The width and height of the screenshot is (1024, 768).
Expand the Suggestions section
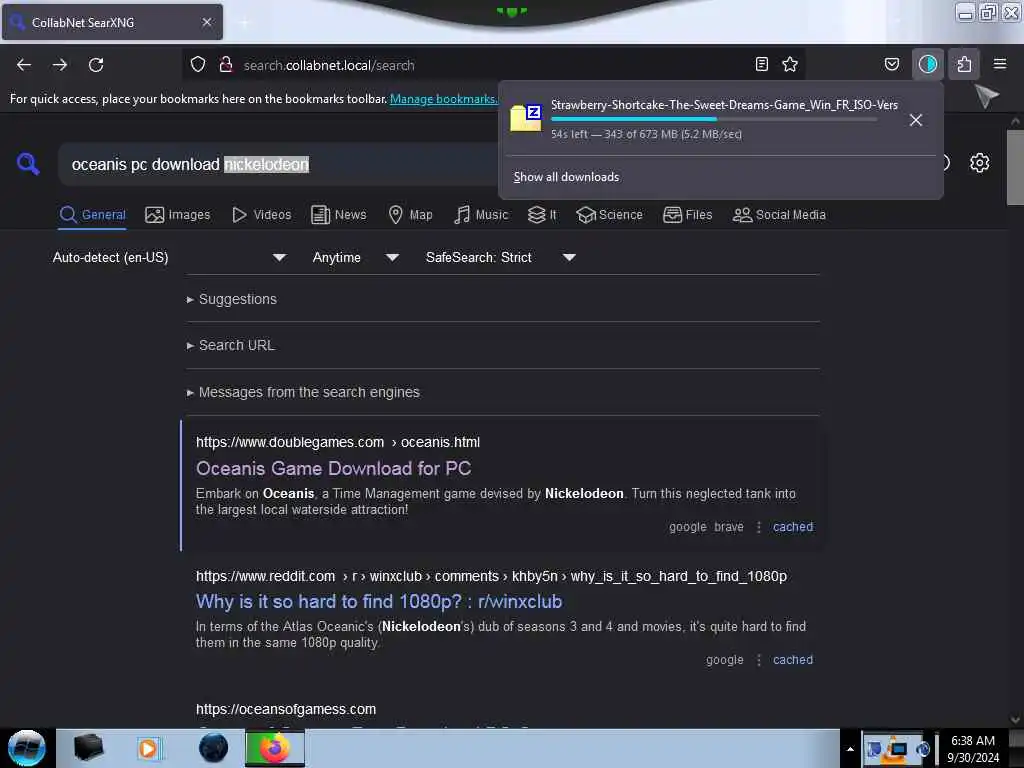tap(232, 299)
